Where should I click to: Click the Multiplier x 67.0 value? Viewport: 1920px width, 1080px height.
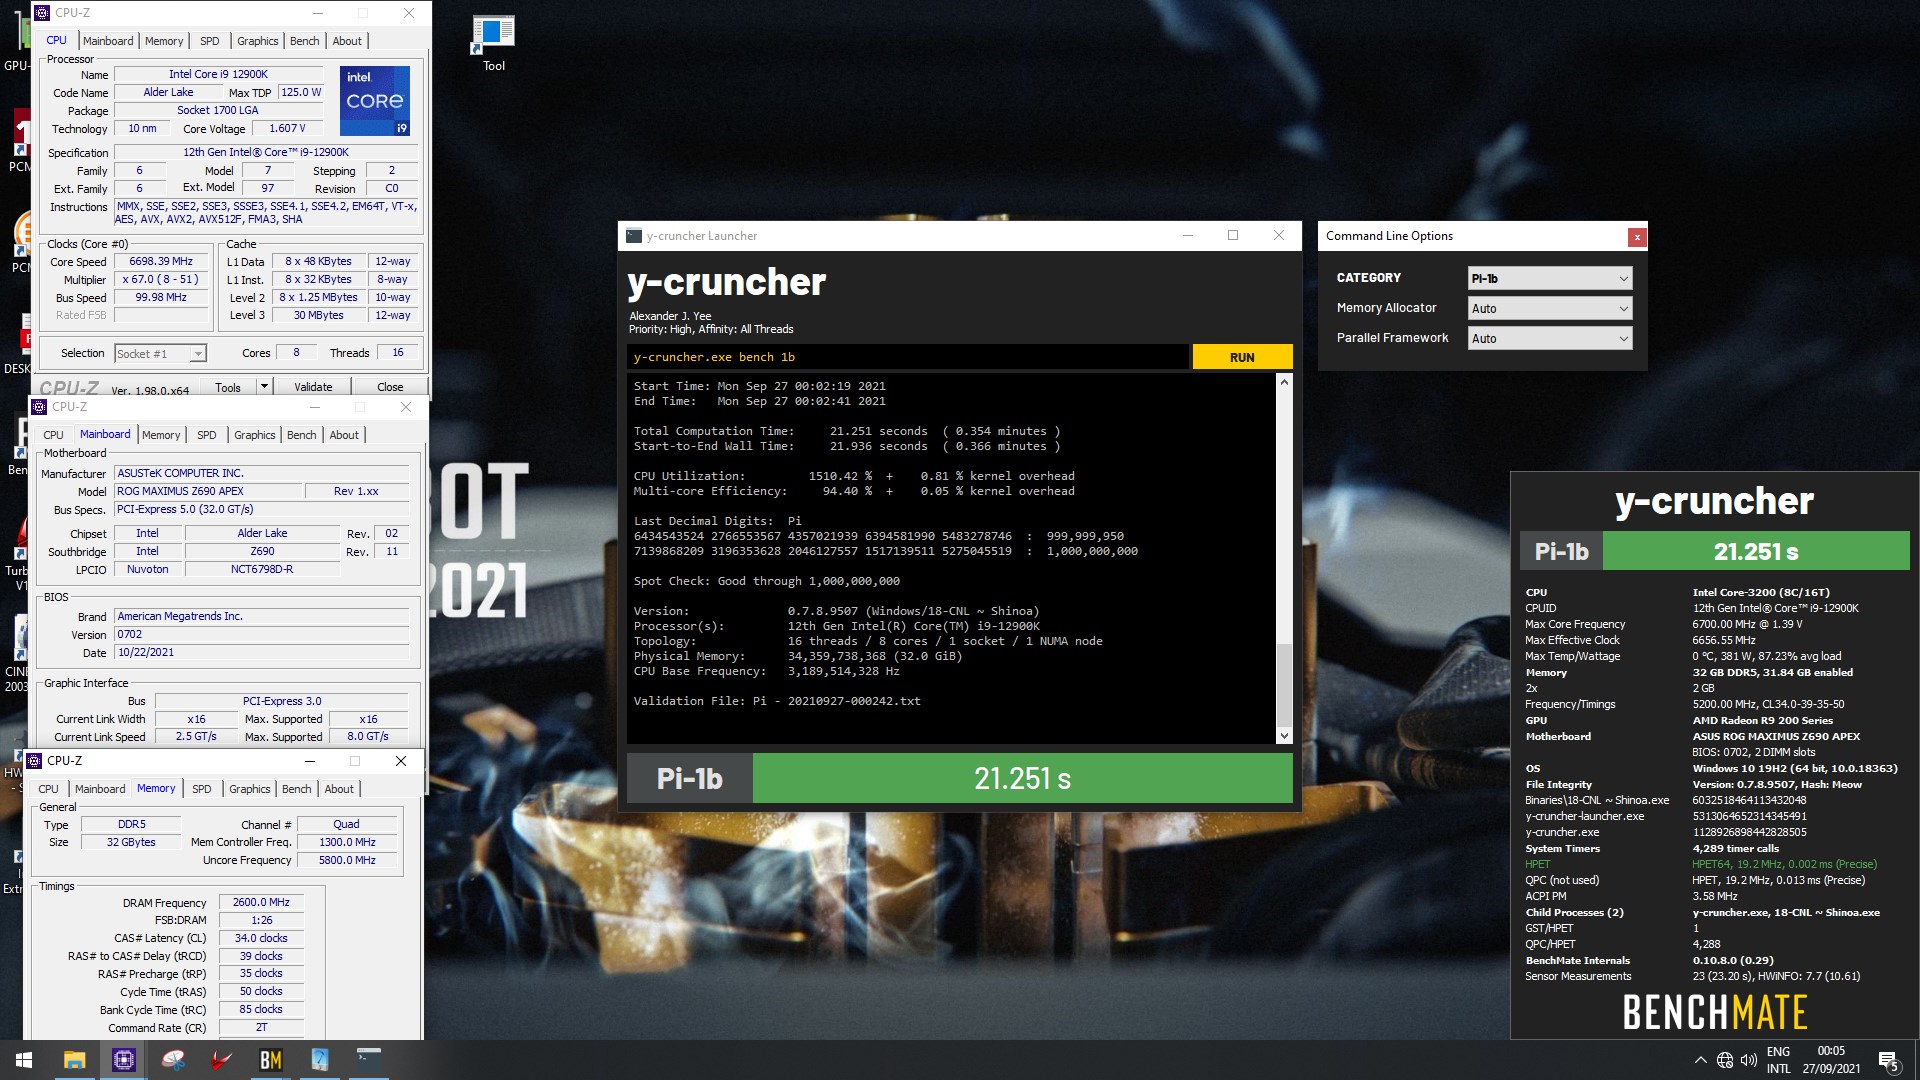(161, 279)
